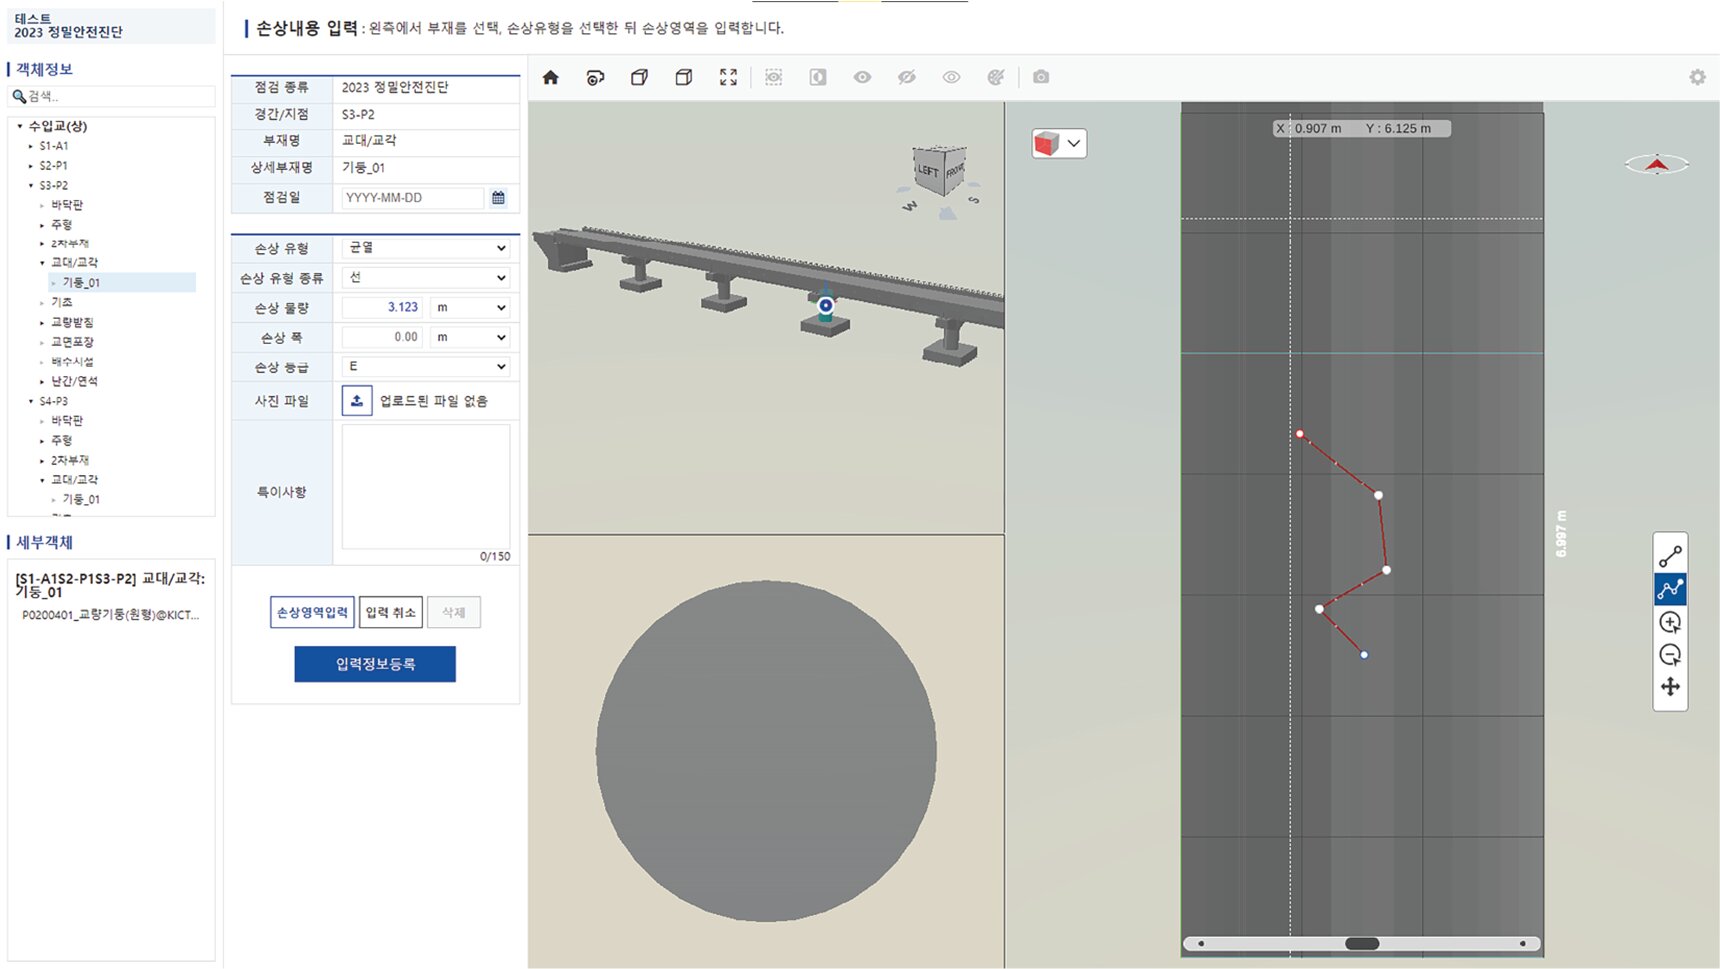Select the S4-P3 node in object tree

coord(54,401)
